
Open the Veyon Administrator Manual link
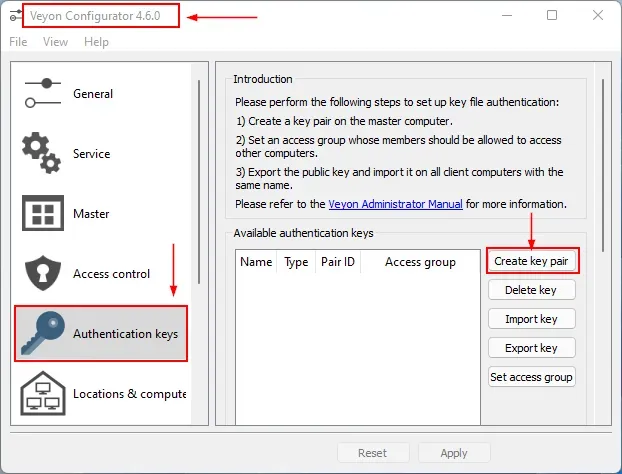395,204
